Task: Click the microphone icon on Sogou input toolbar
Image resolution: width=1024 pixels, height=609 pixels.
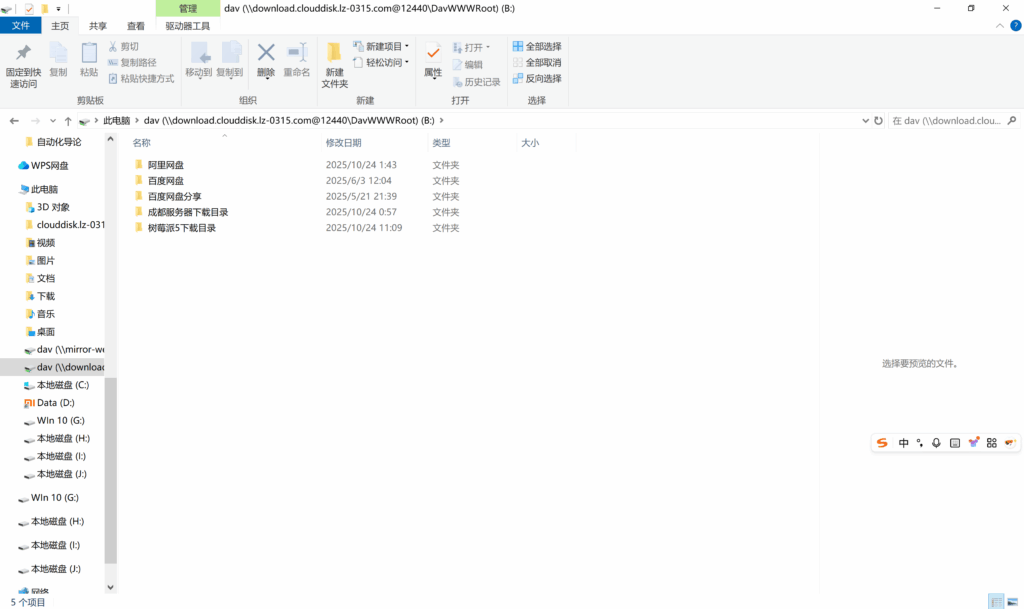Action: [936, 443]
